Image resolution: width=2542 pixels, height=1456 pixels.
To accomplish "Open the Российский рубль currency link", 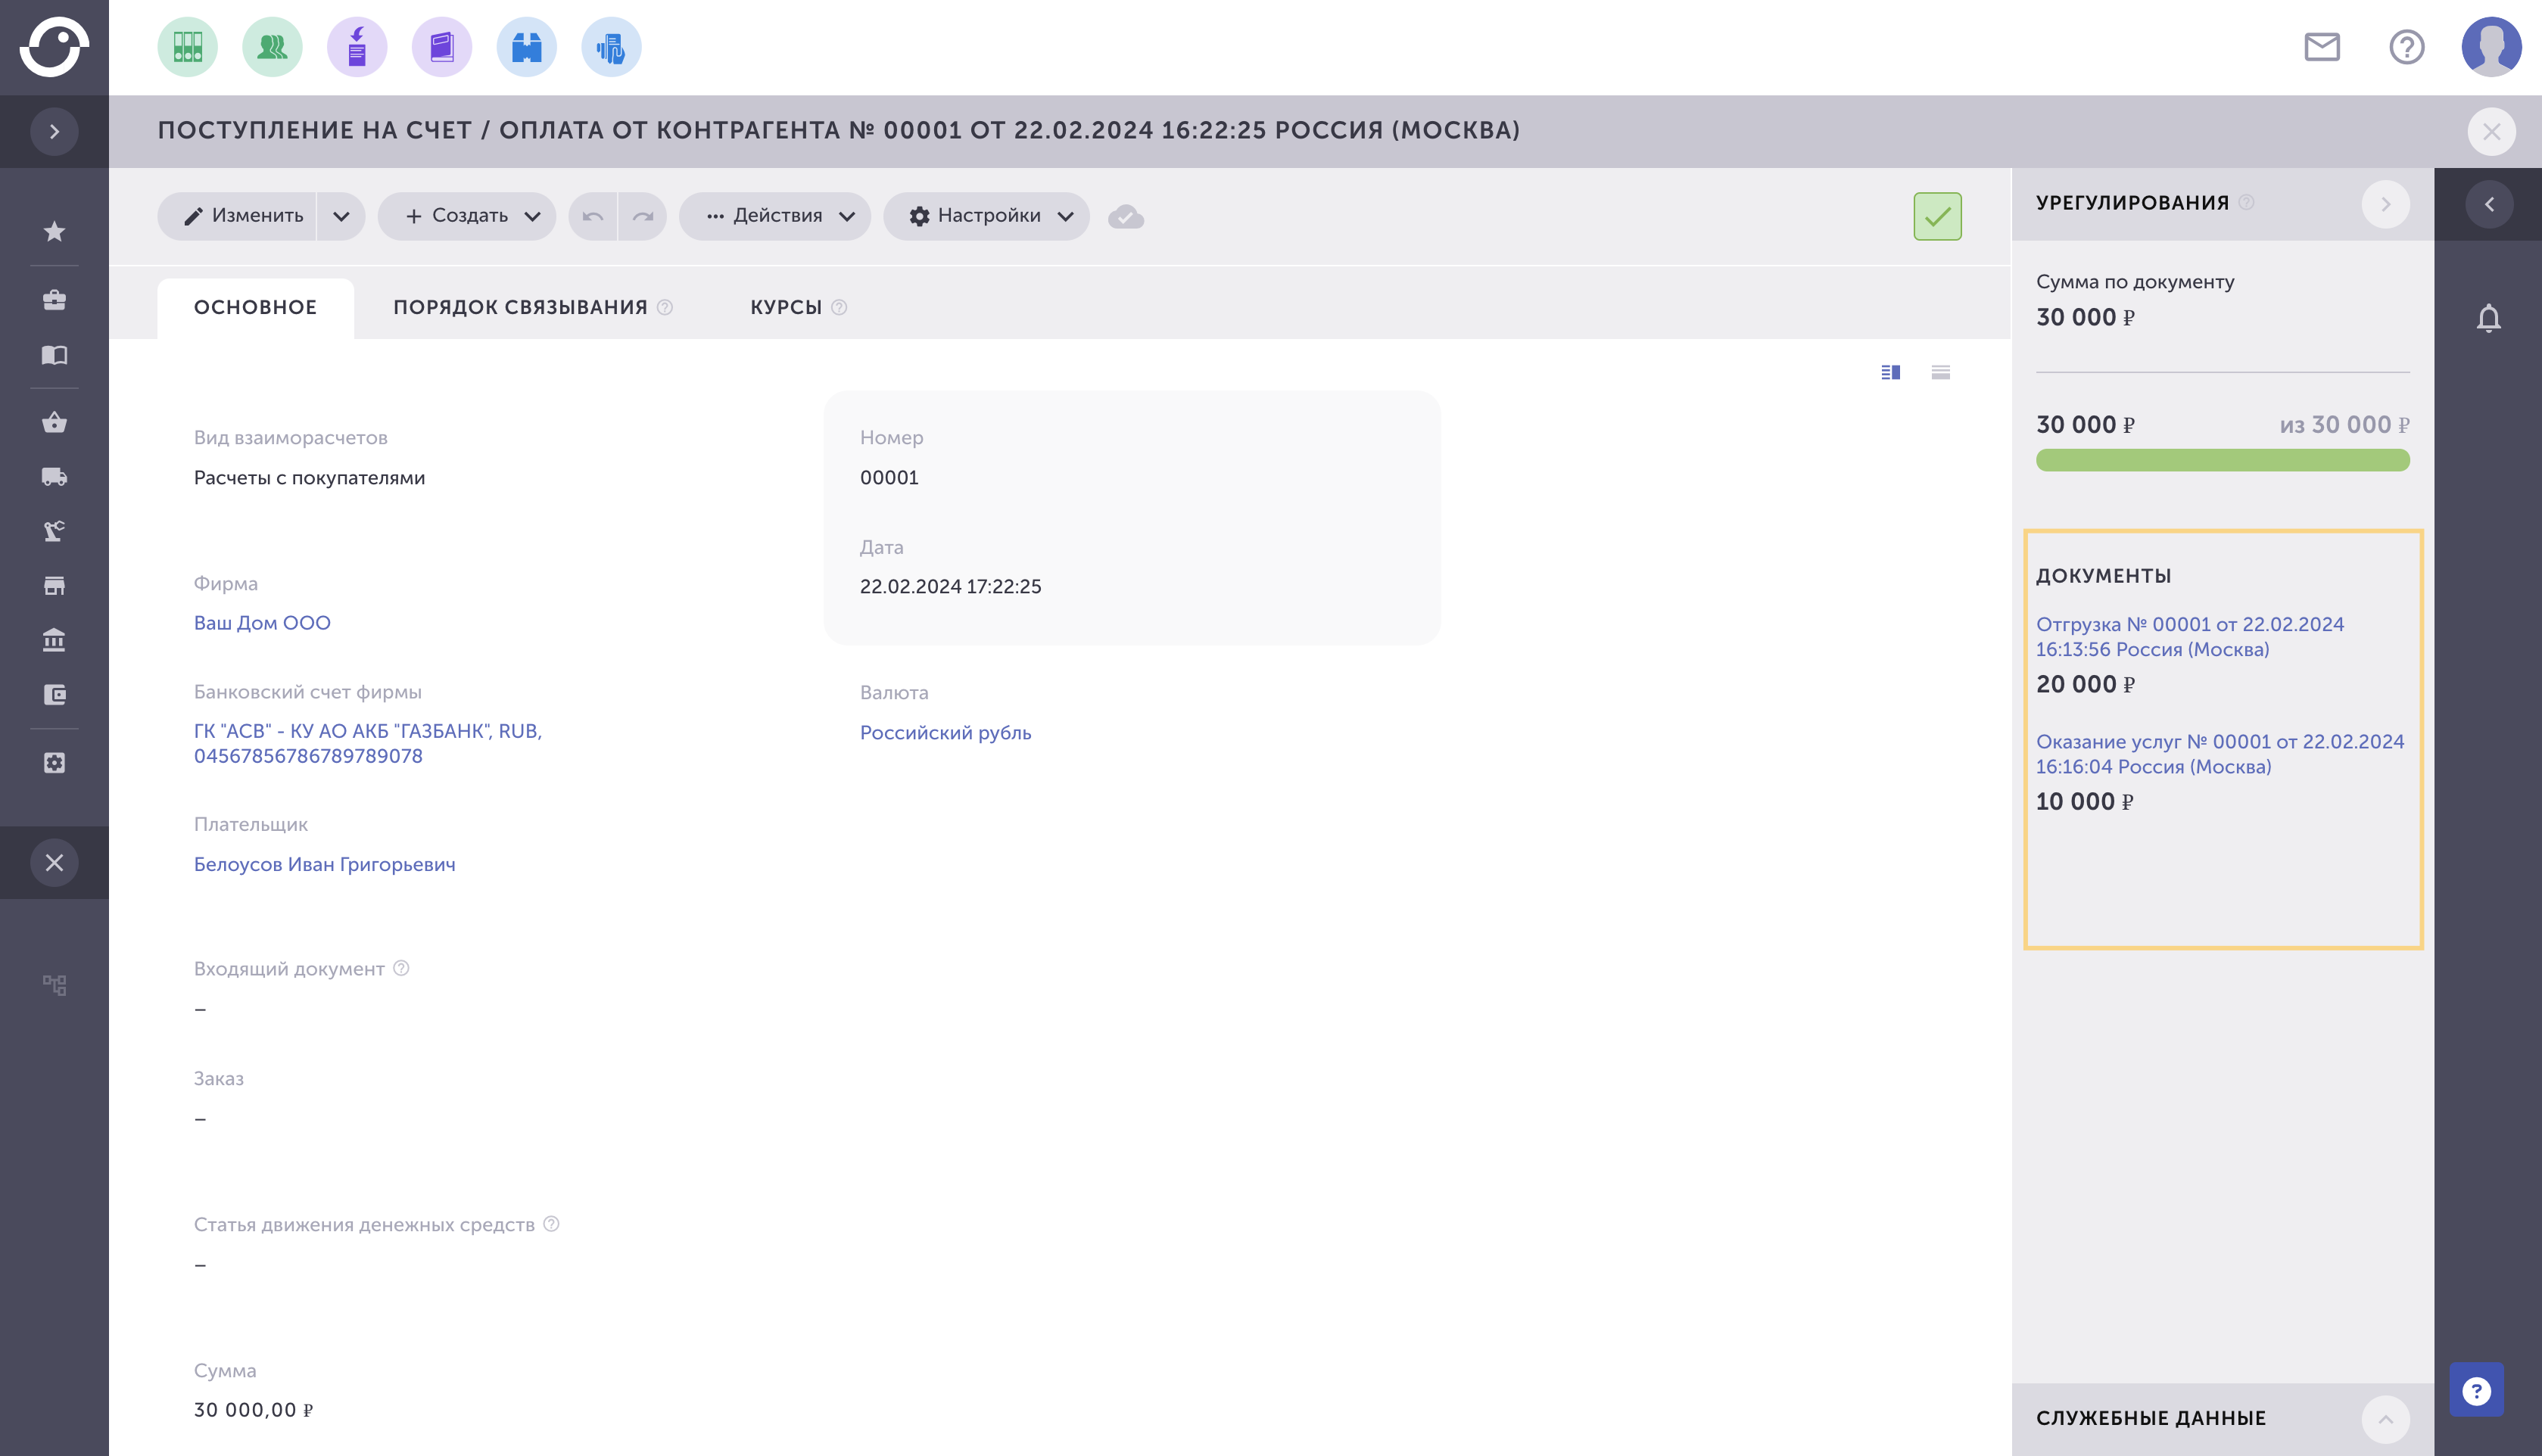I will point(945,733).
